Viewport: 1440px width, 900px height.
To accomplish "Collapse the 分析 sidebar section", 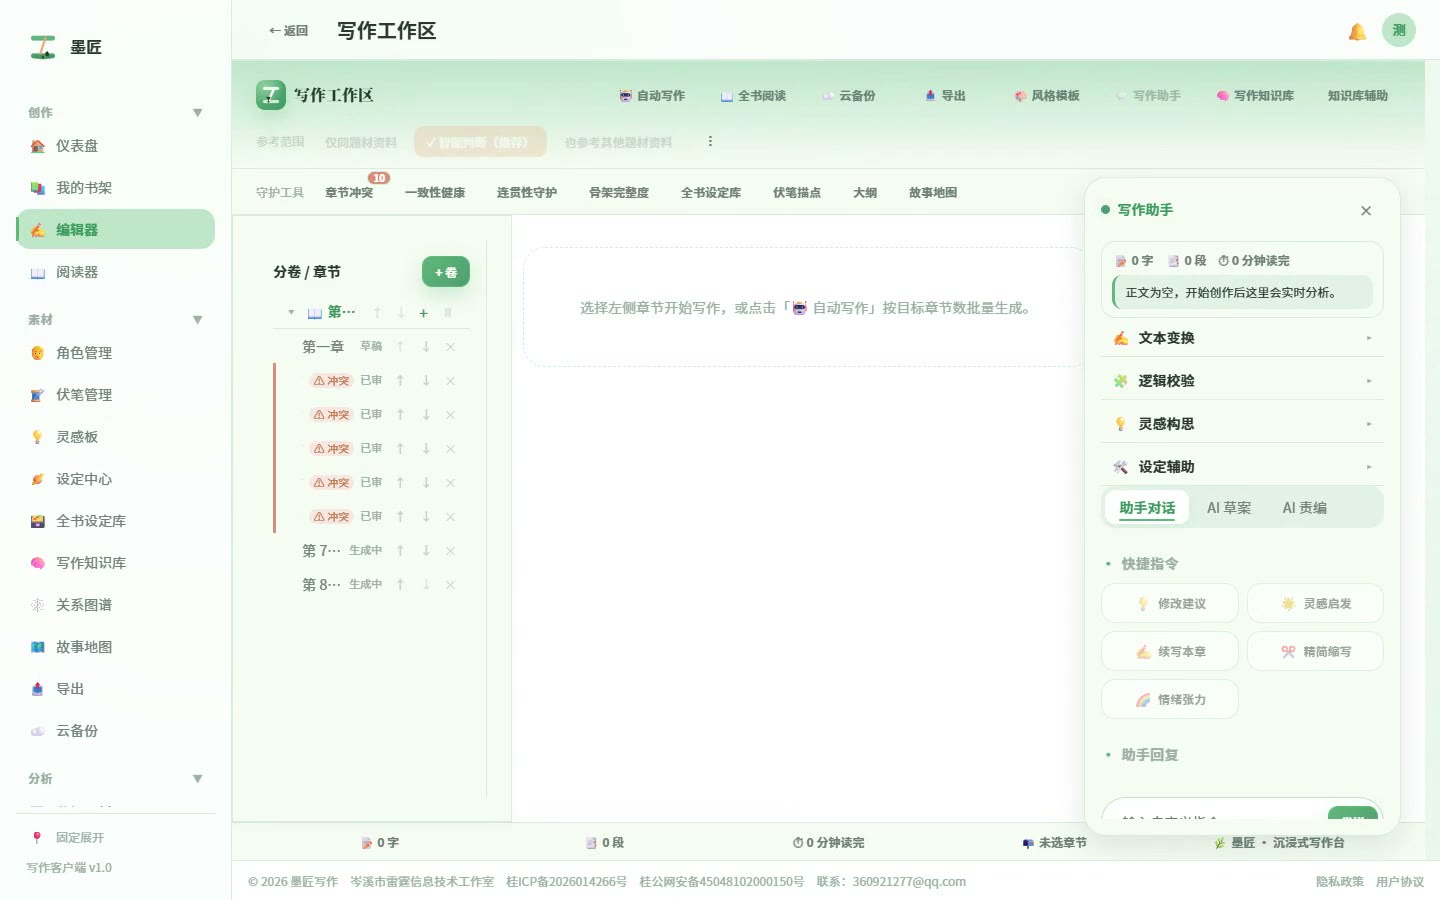I will pyautogui.click(x=197, y=779).
